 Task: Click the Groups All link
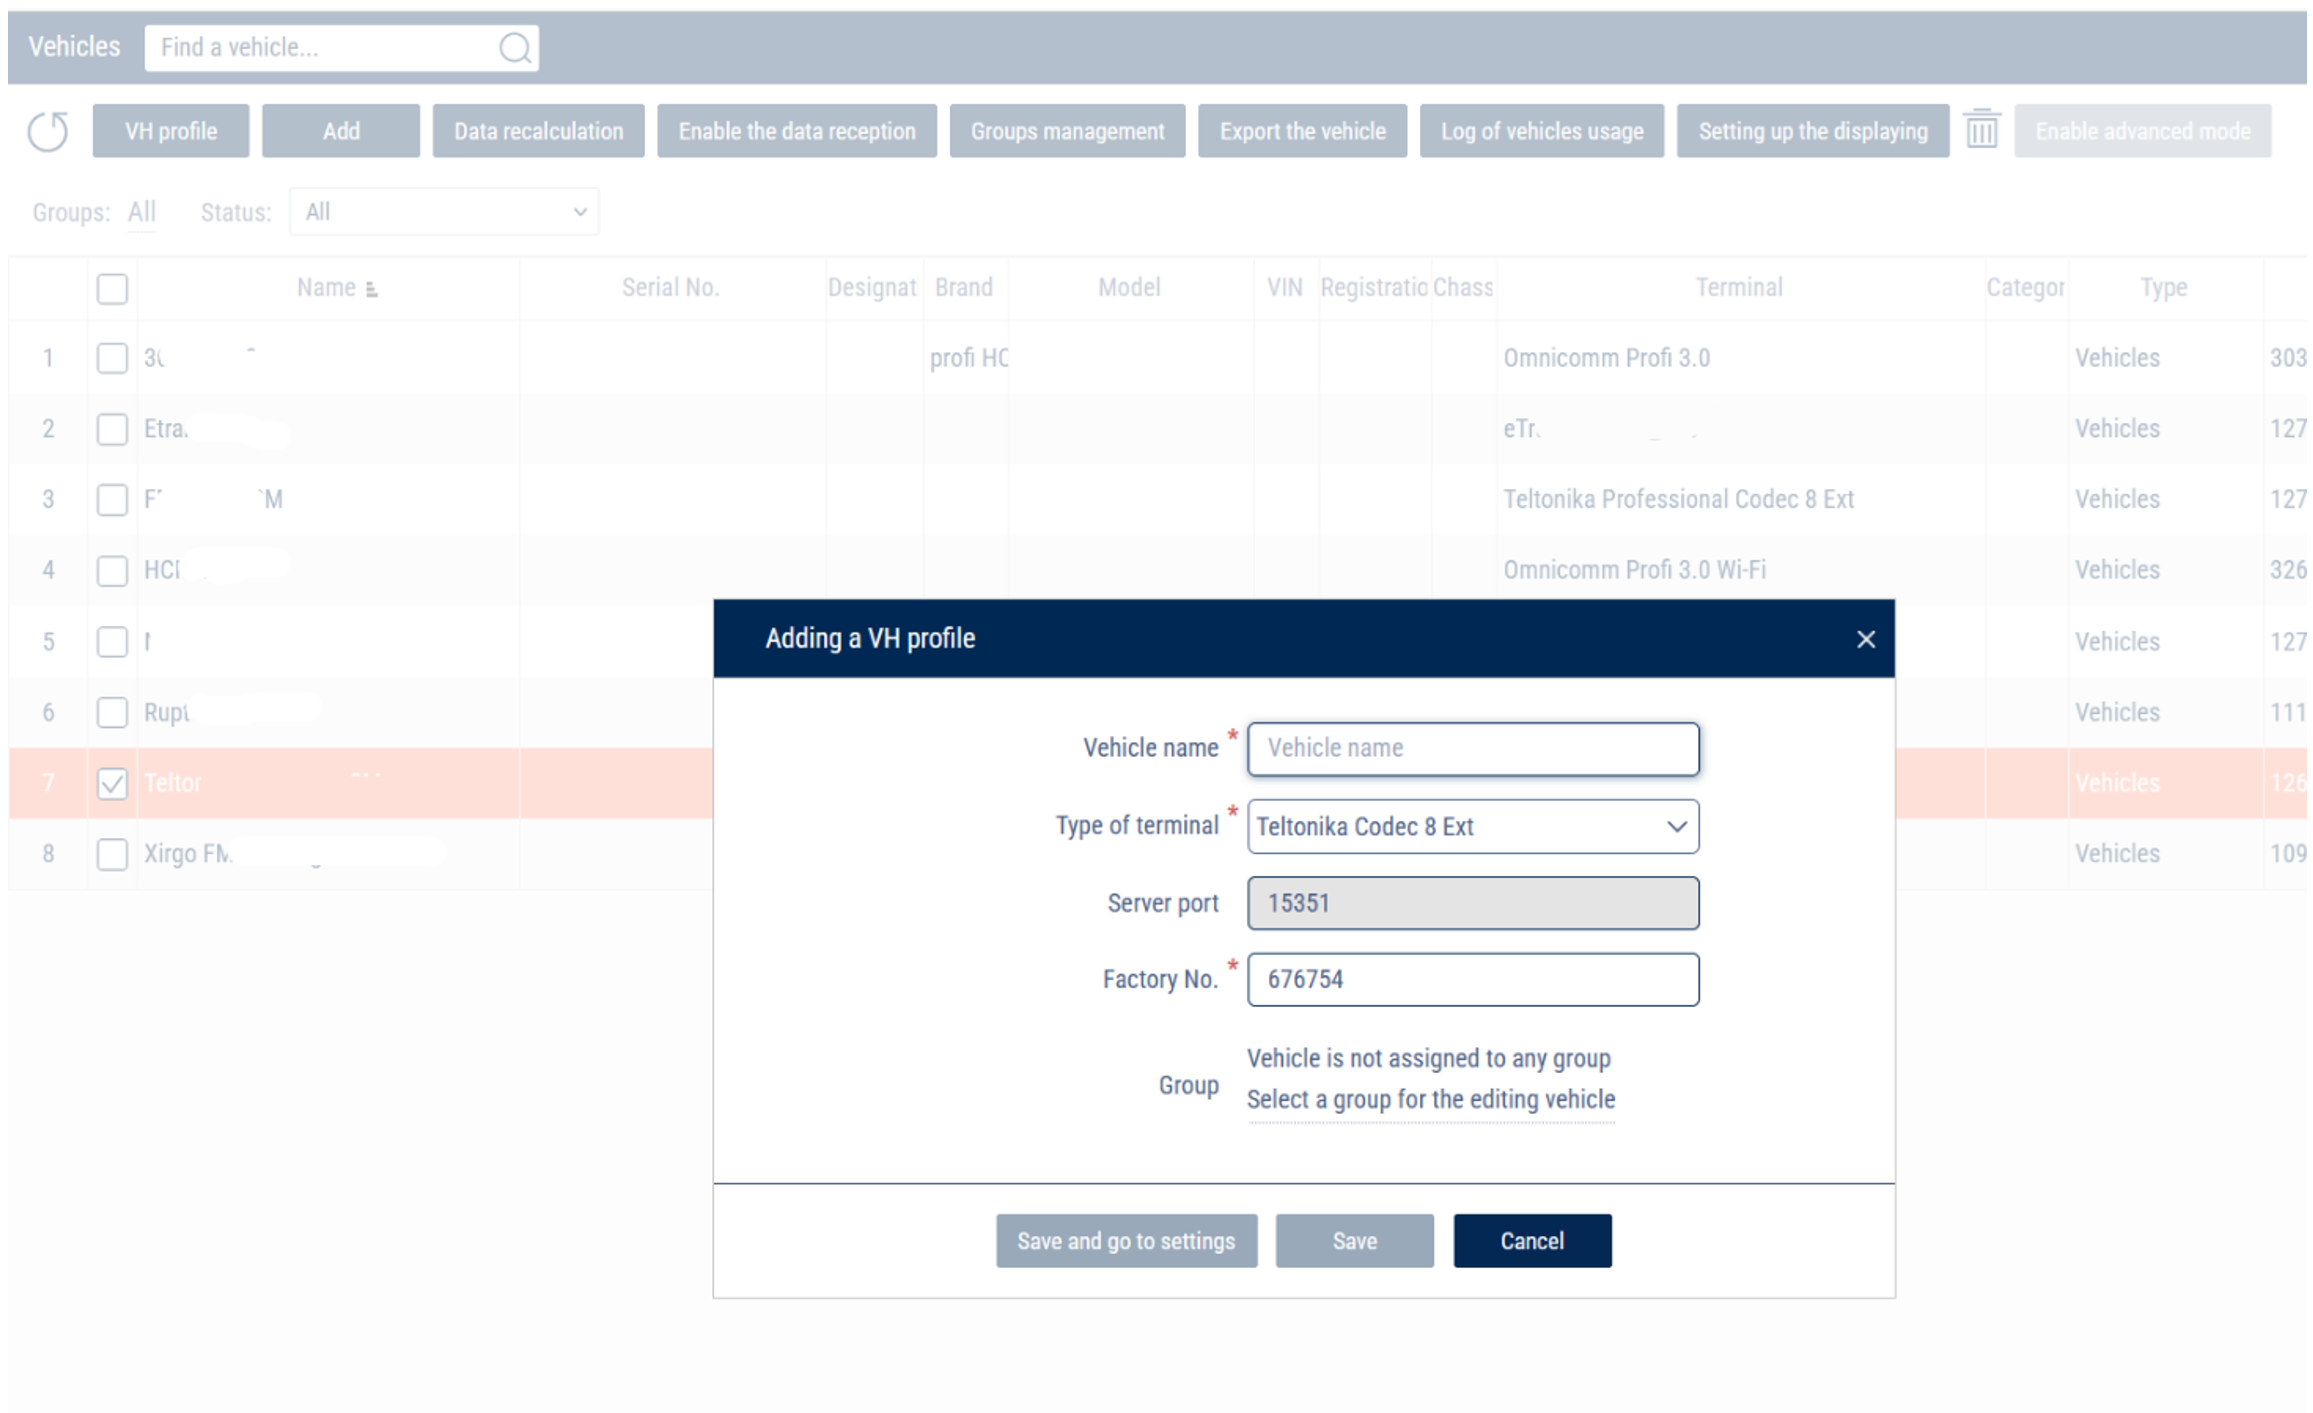click(142, 212)
